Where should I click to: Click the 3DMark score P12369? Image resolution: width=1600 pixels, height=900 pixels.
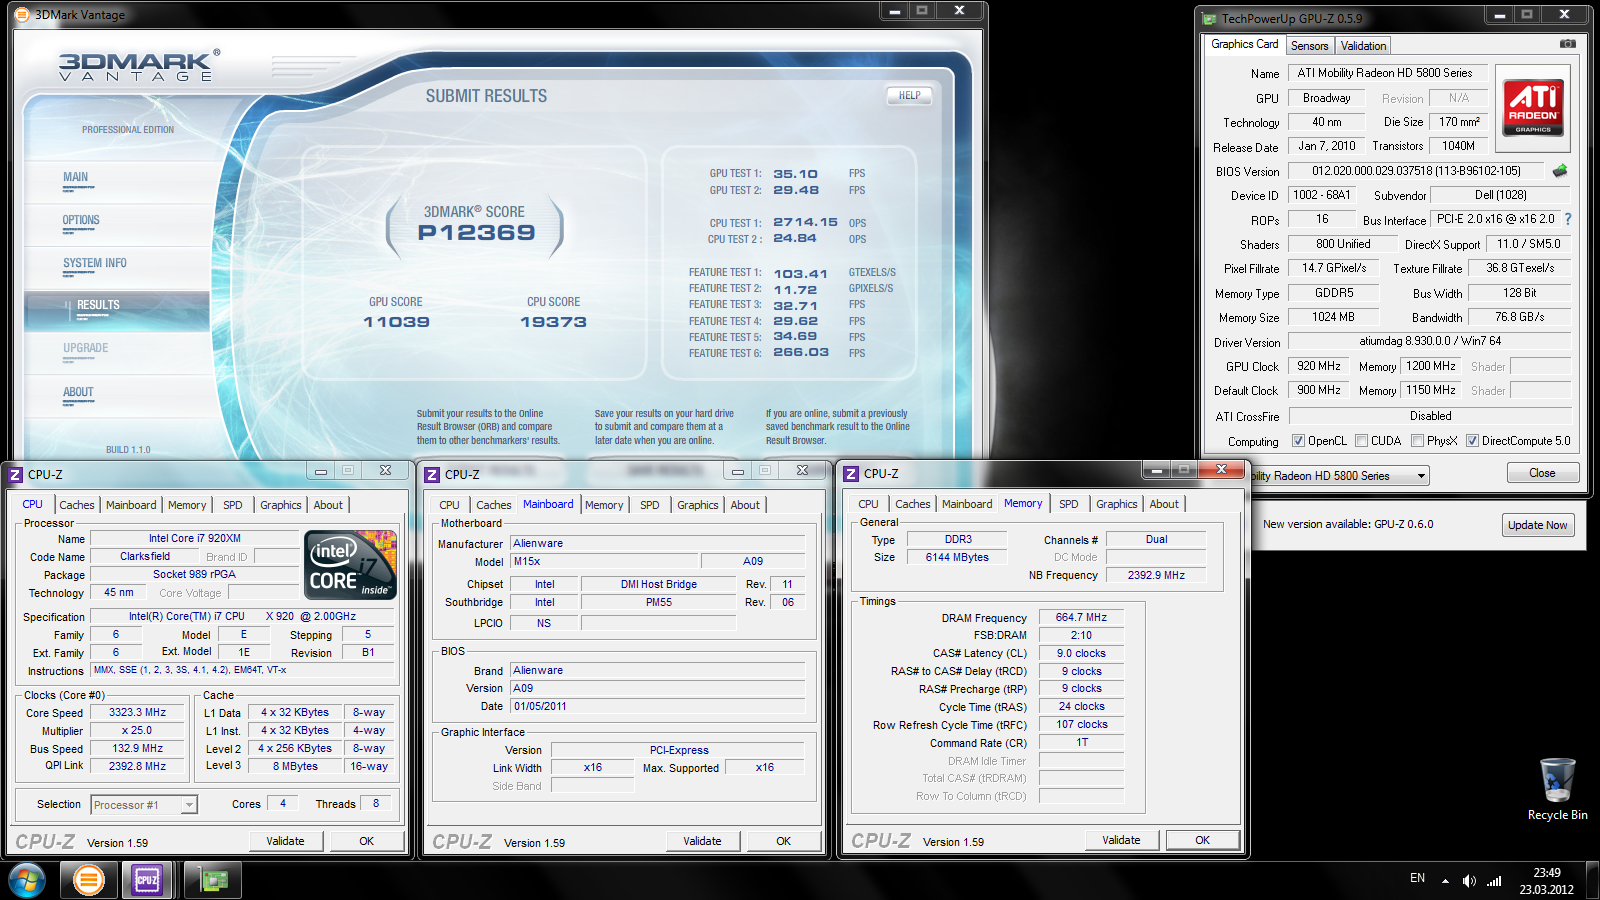[476, 233]
